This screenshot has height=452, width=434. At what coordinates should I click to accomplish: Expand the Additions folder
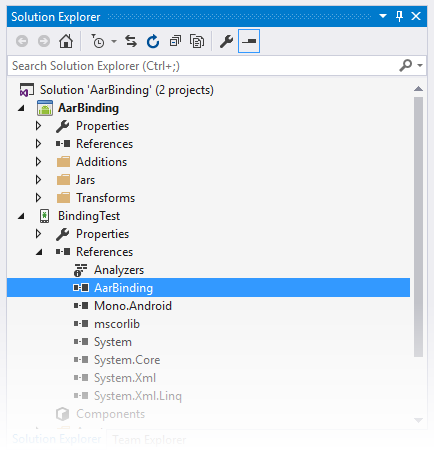pos(38,162)
